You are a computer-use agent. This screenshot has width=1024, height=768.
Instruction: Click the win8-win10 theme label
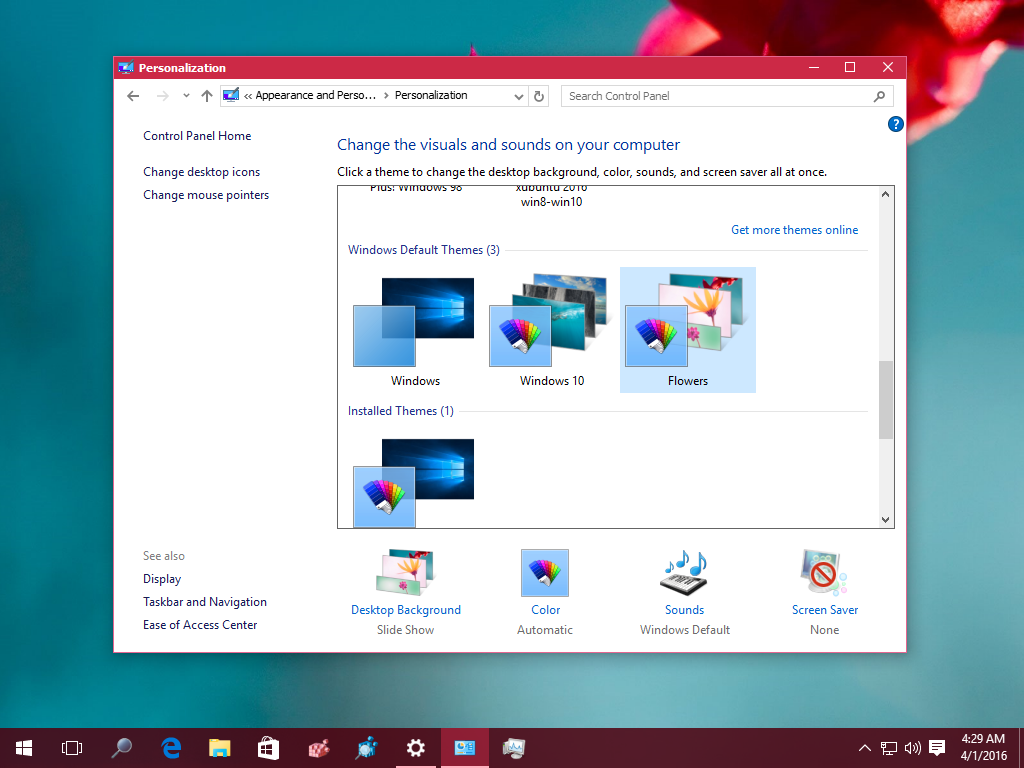(551, 202)
